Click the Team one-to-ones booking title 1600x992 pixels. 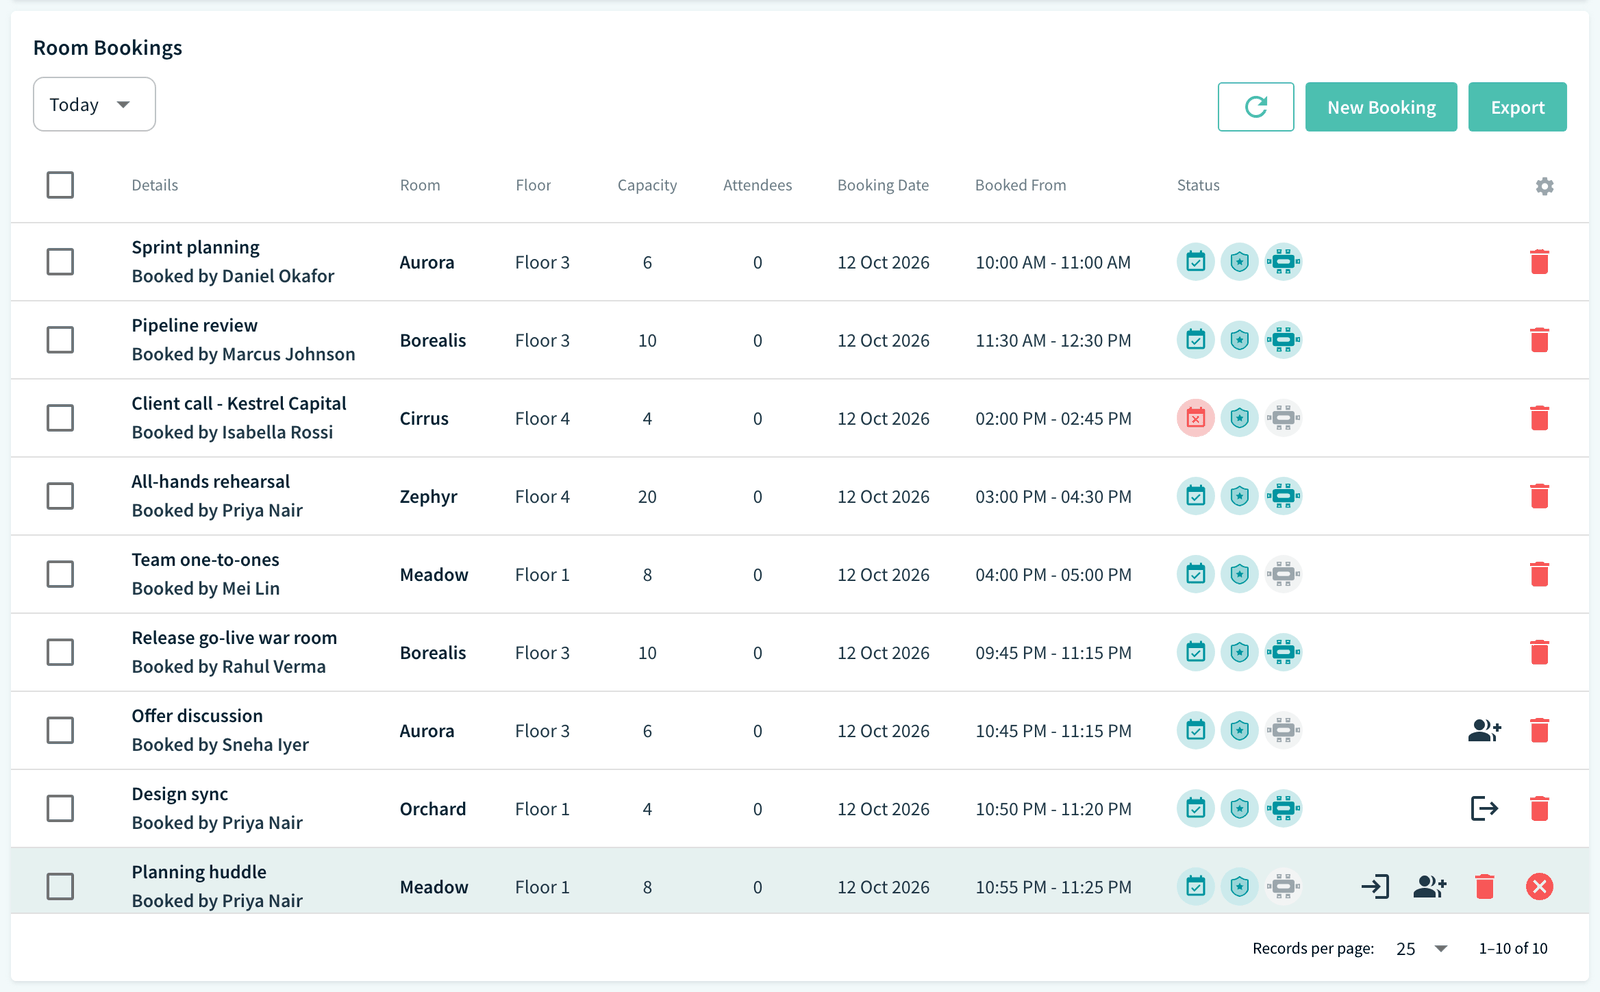tap(206, 560)
